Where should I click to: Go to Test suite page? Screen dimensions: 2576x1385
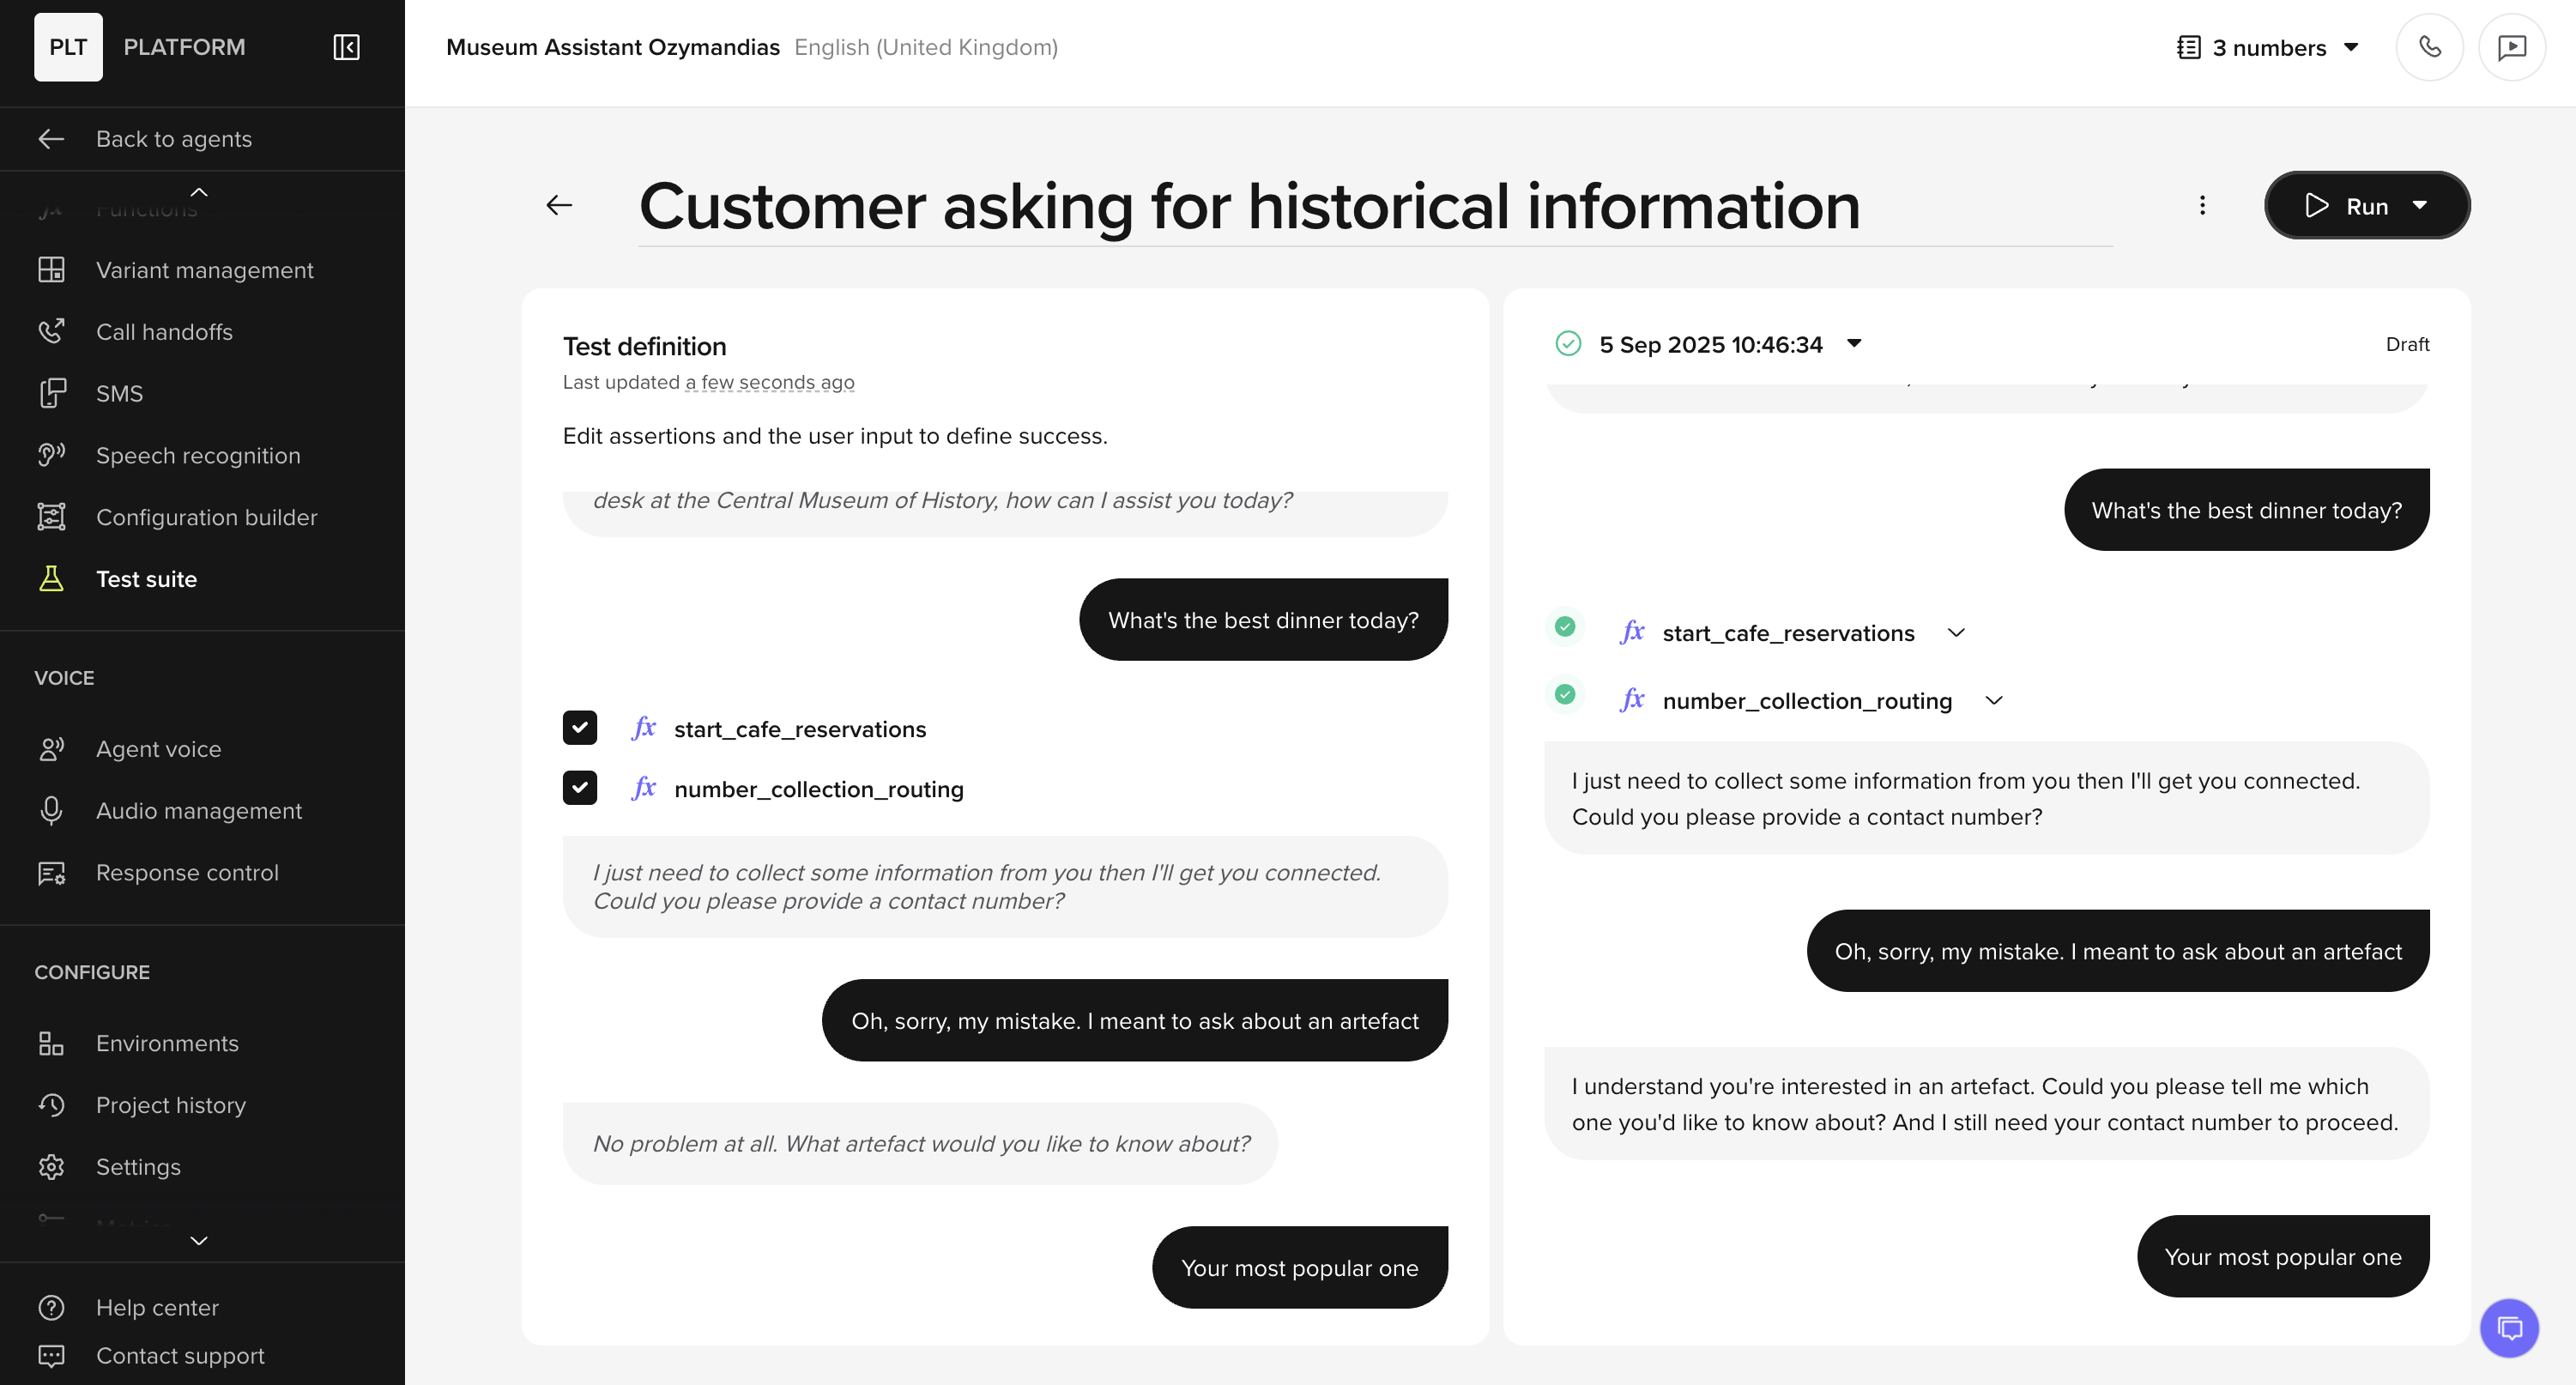146,579
